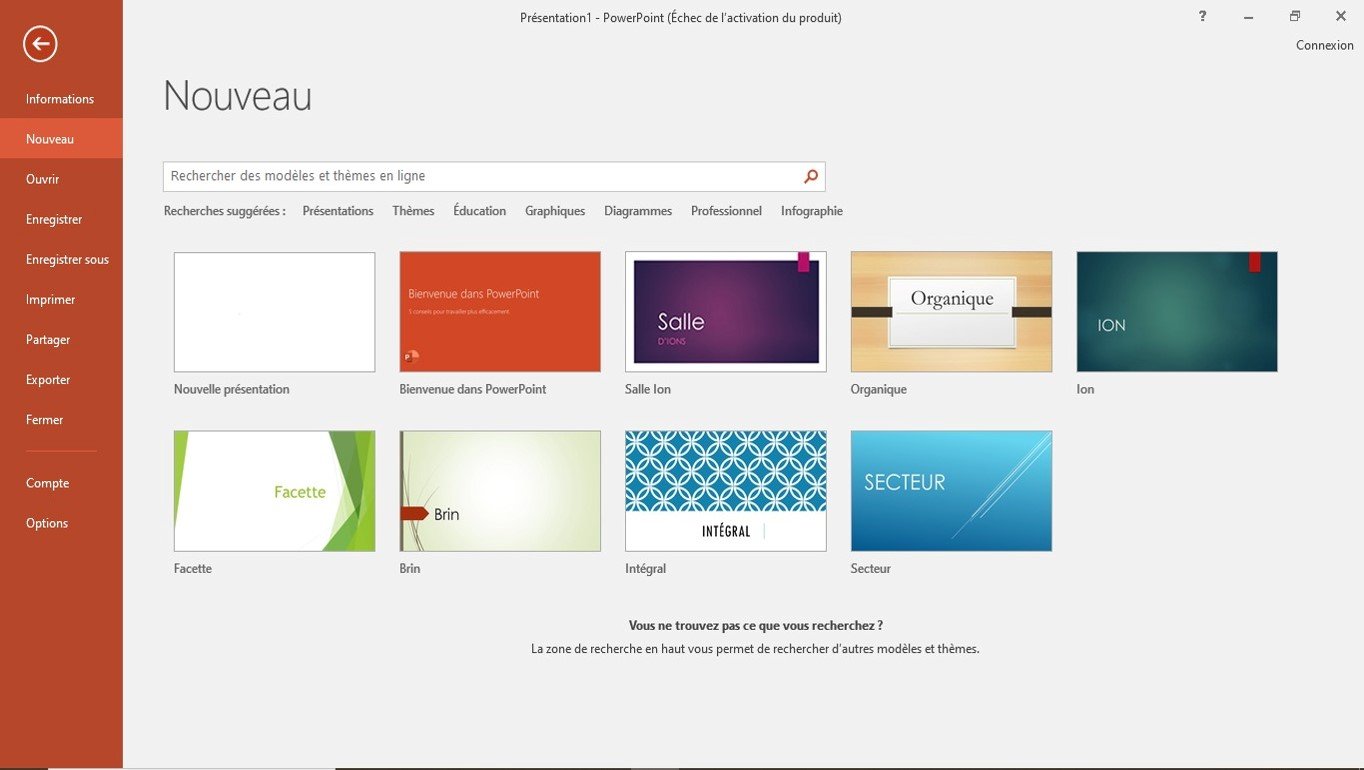Screen dimensions: 1364x770
Task: Click the Connexion sign-in link
Action: click(1324, 45)
